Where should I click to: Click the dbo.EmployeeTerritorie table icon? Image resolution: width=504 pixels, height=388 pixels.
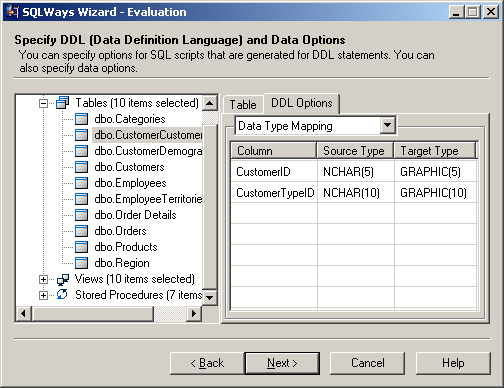(x=81, y=199)
